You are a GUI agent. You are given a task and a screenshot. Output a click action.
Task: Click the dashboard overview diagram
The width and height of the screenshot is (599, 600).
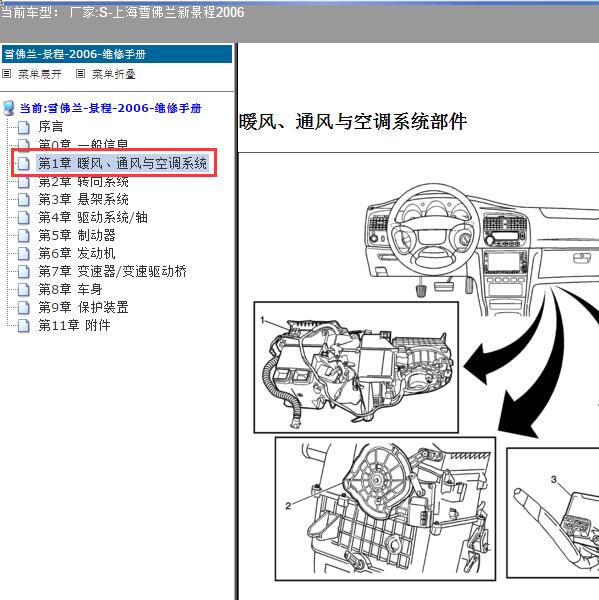coord(481,249)
